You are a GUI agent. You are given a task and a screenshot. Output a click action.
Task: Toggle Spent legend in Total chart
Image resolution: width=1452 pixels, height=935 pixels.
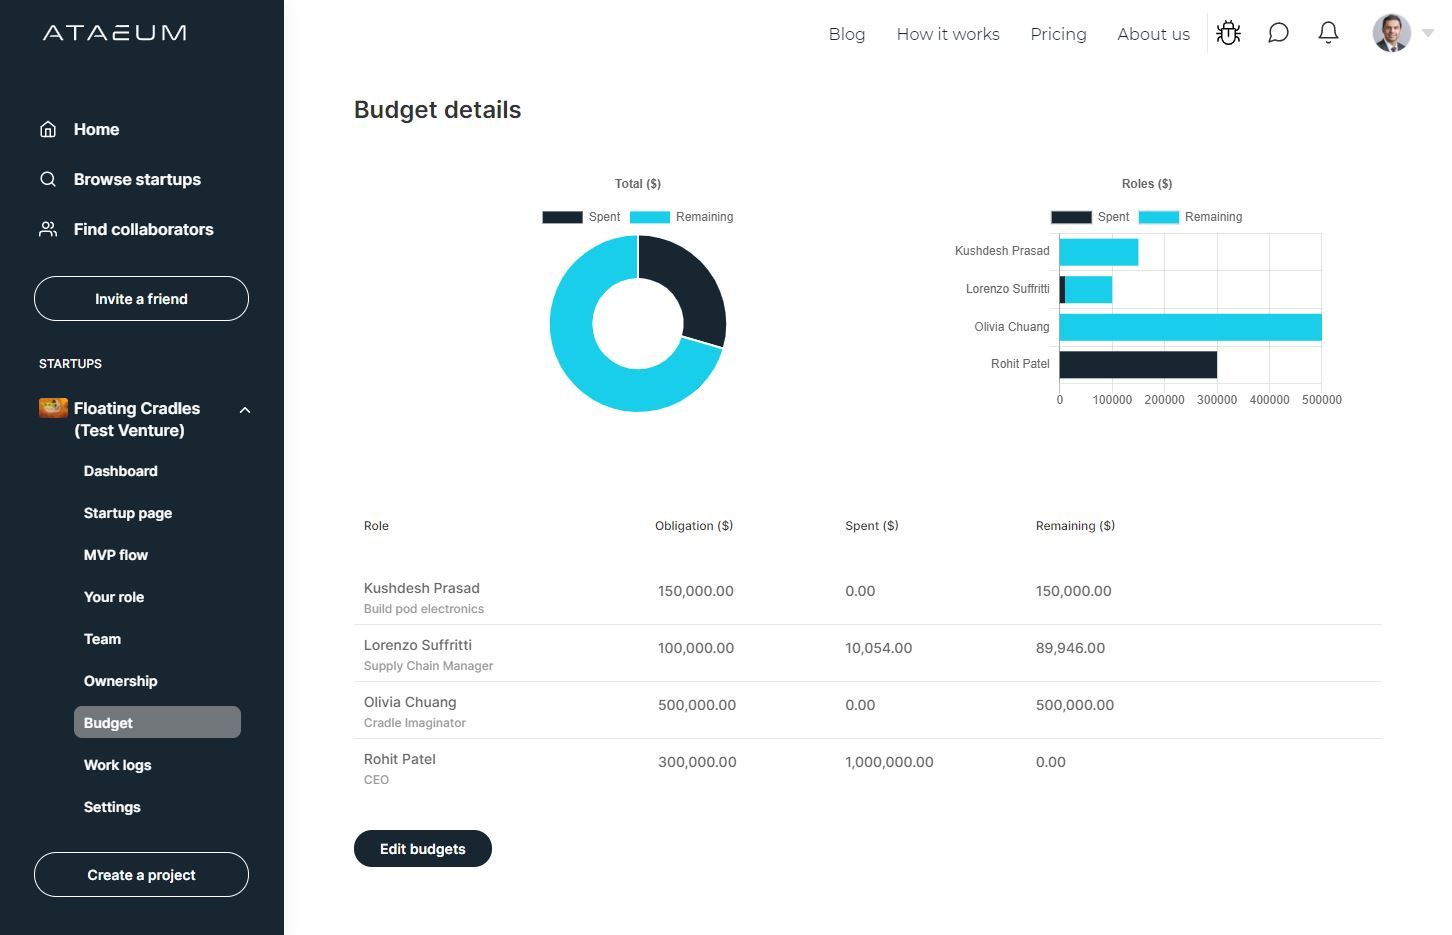[581, 217]
